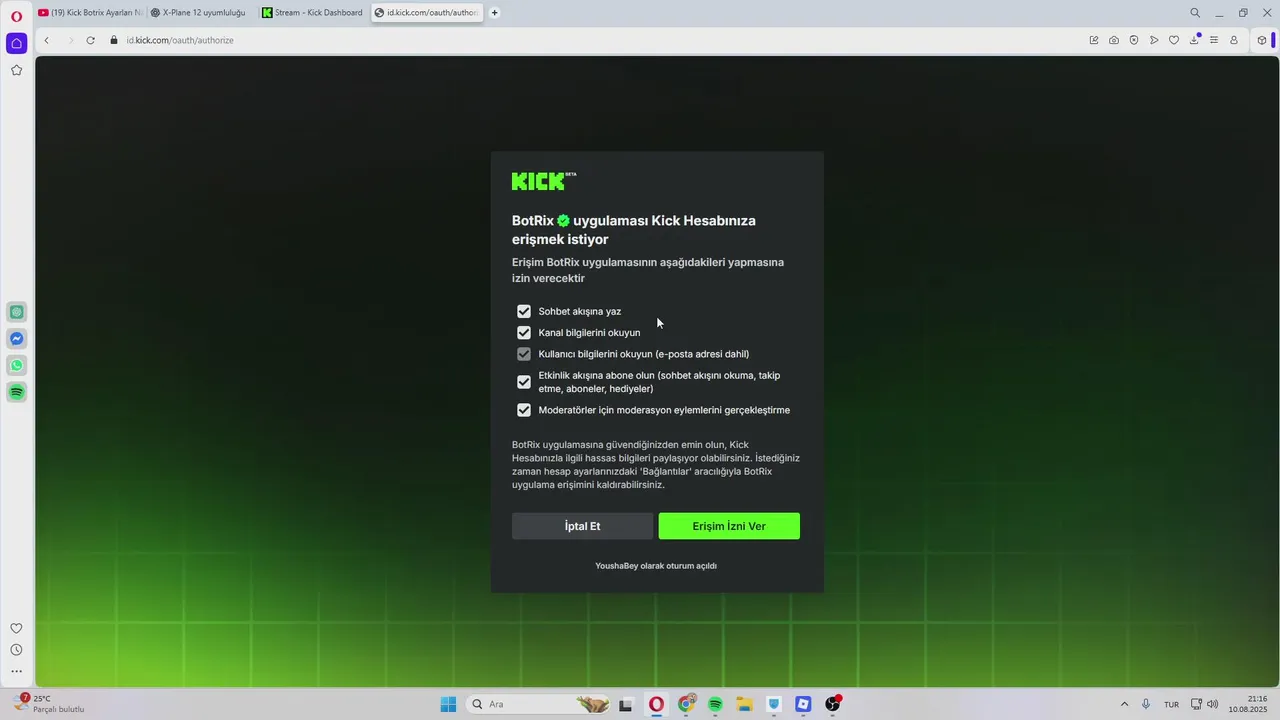The height and width of the screenshot is (720, 1280).
Task: Open the profile account icon
Action: [1234, 40]
